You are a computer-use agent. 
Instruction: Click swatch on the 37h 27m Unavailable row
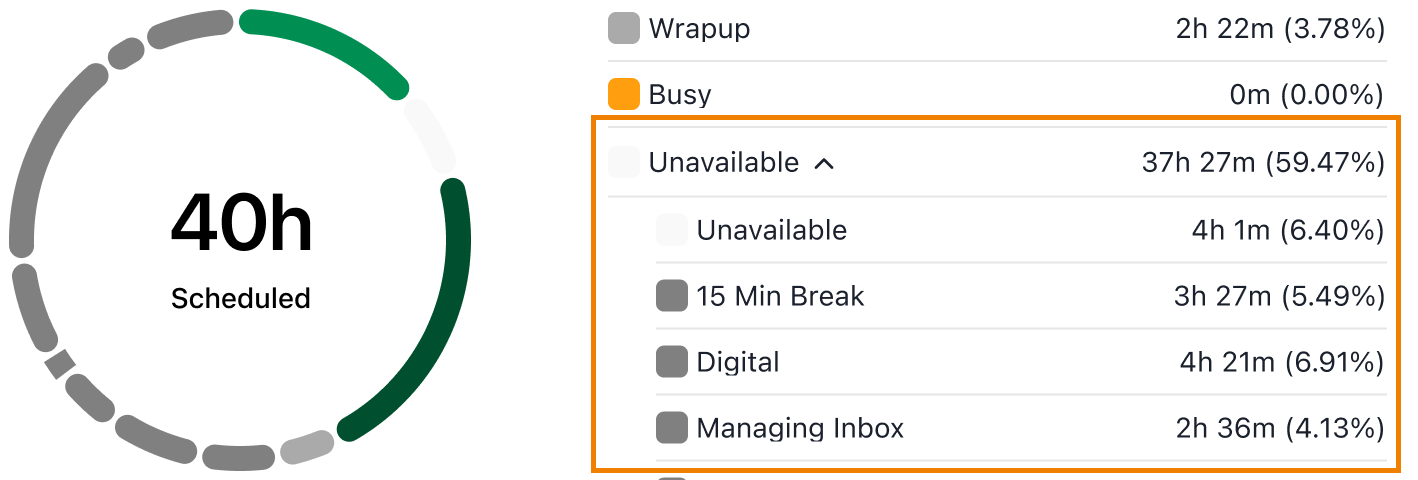[624, 162]
